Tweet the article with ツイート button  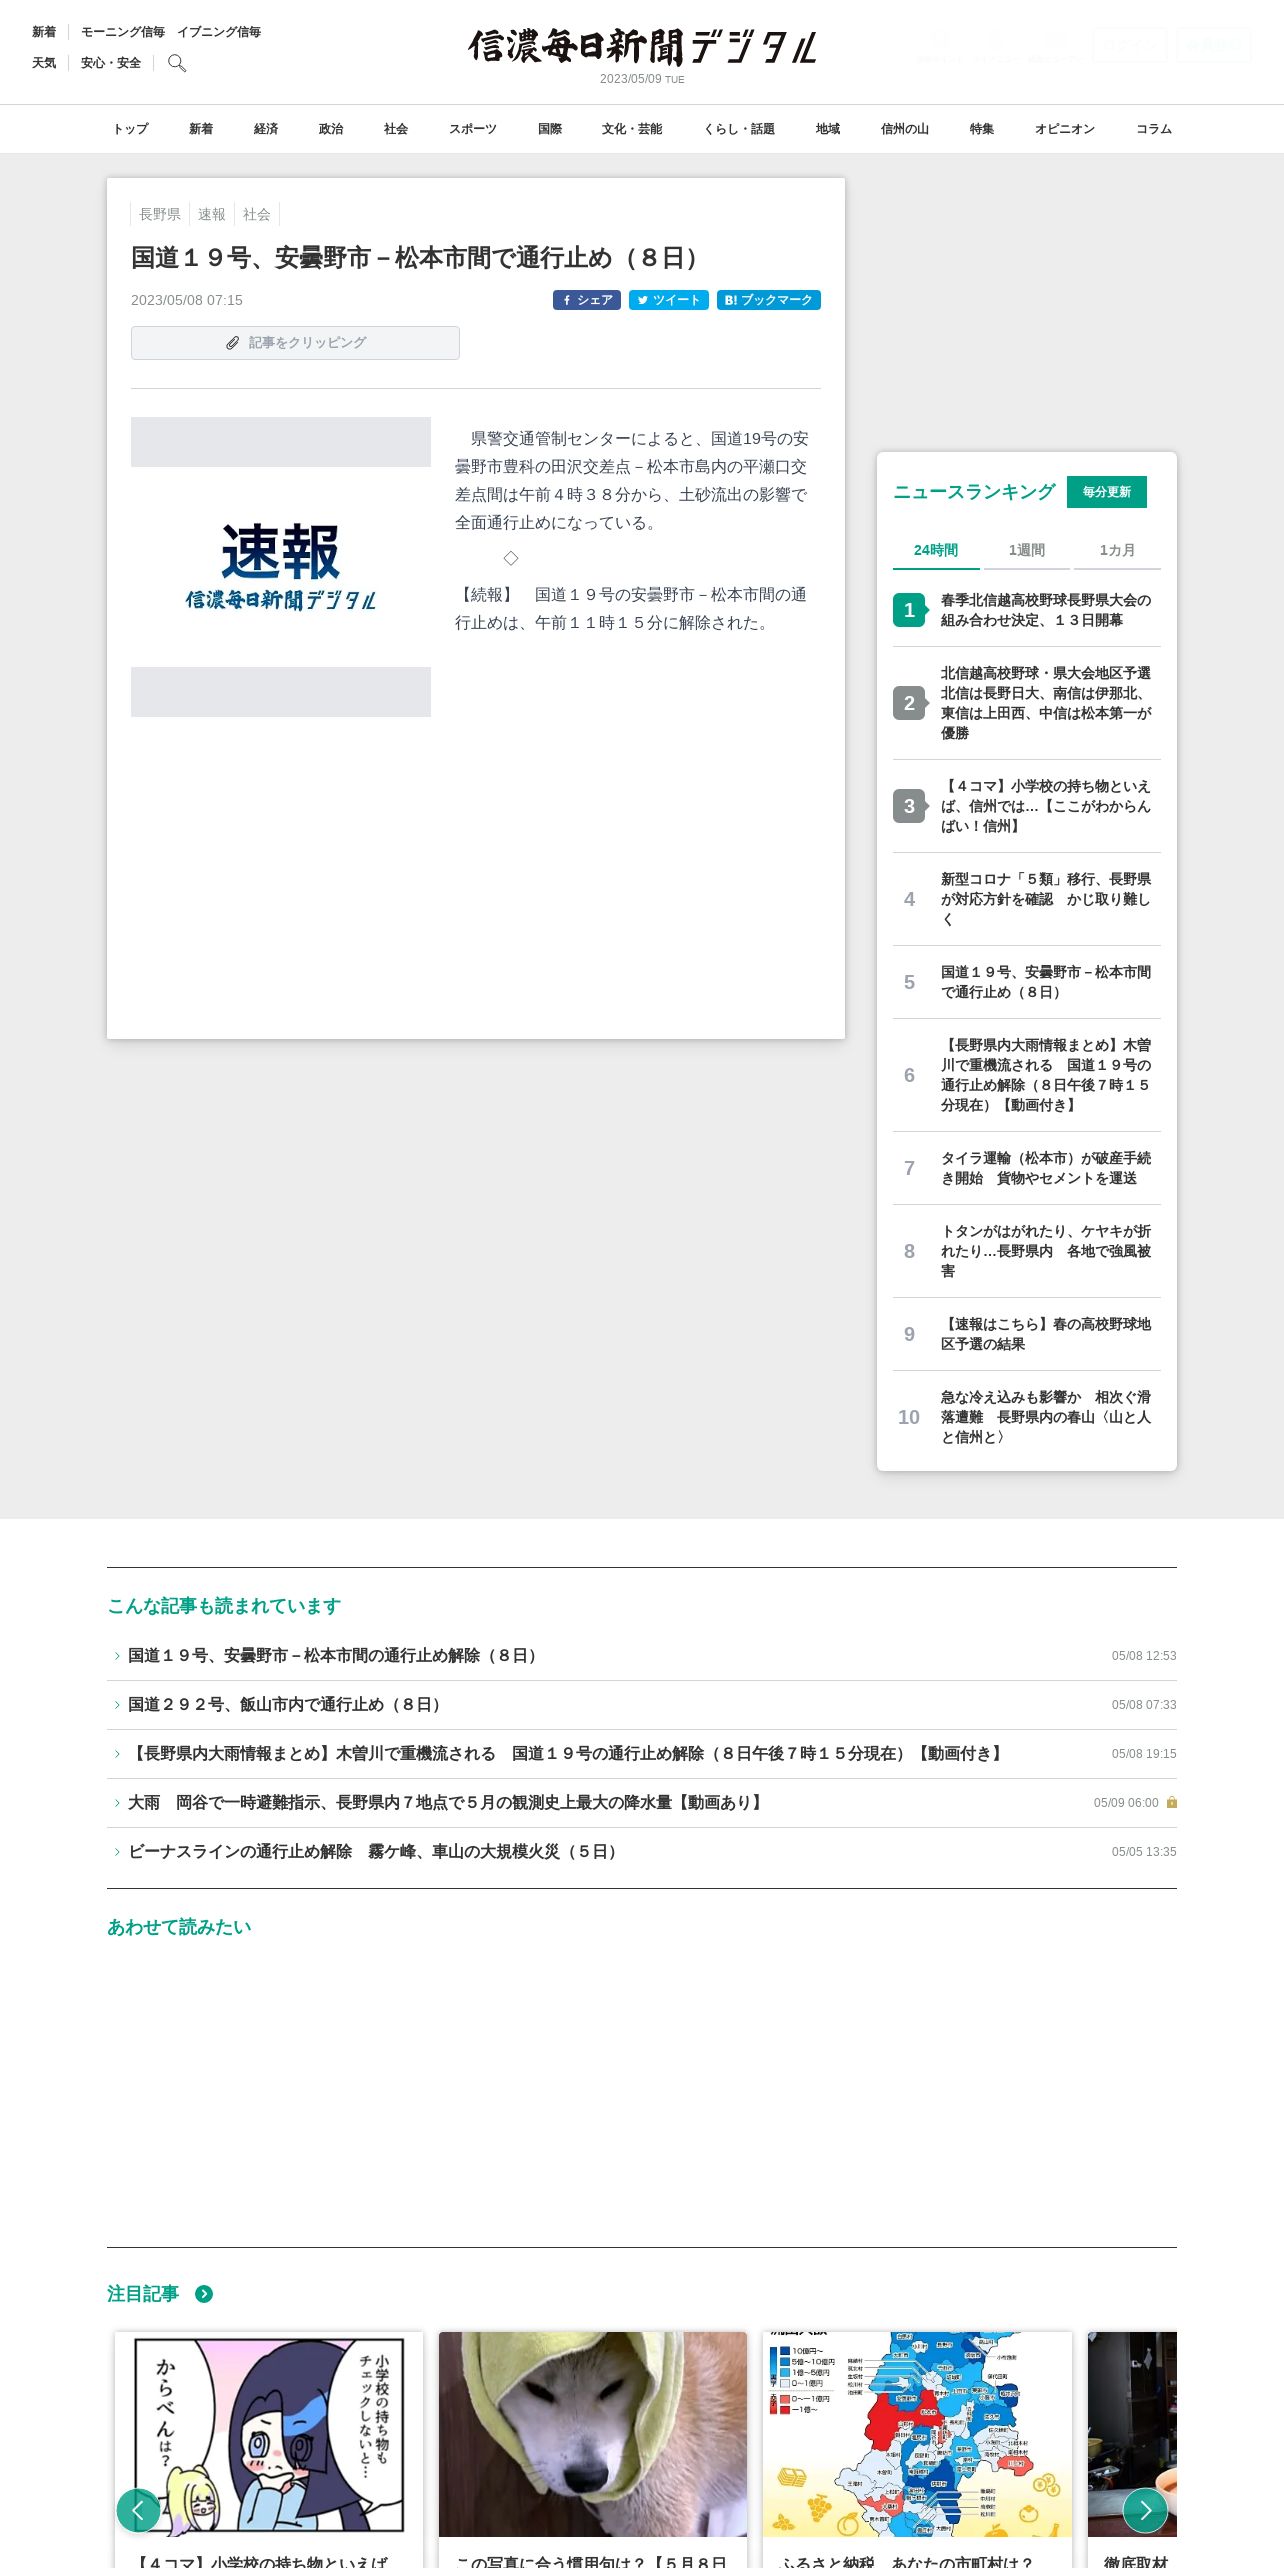[669, 300]
